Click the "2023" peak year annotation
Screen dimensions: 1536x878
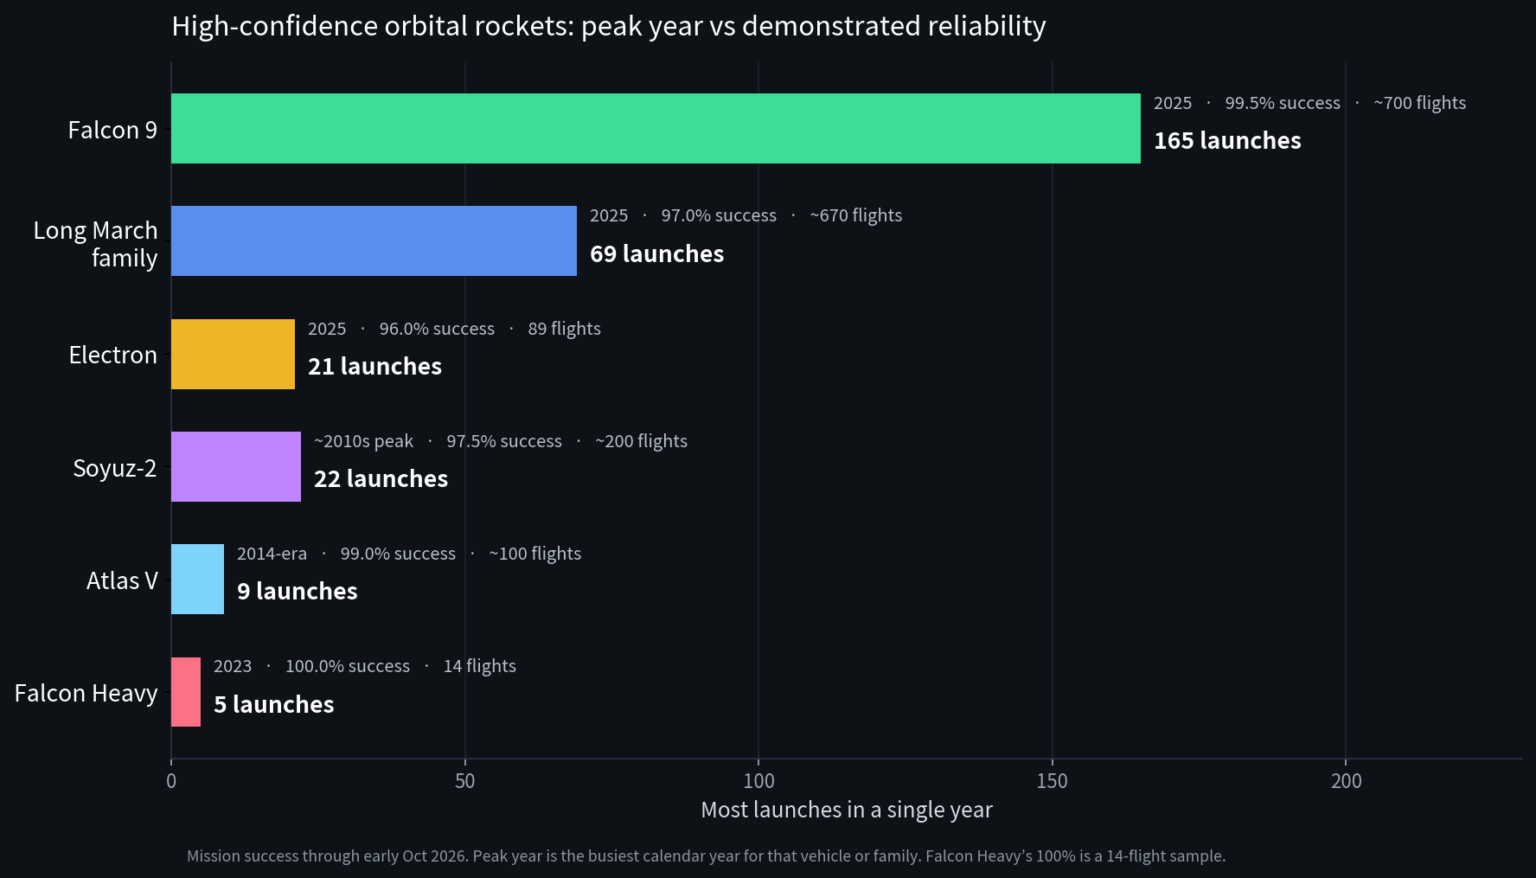[x=233, y=667]
